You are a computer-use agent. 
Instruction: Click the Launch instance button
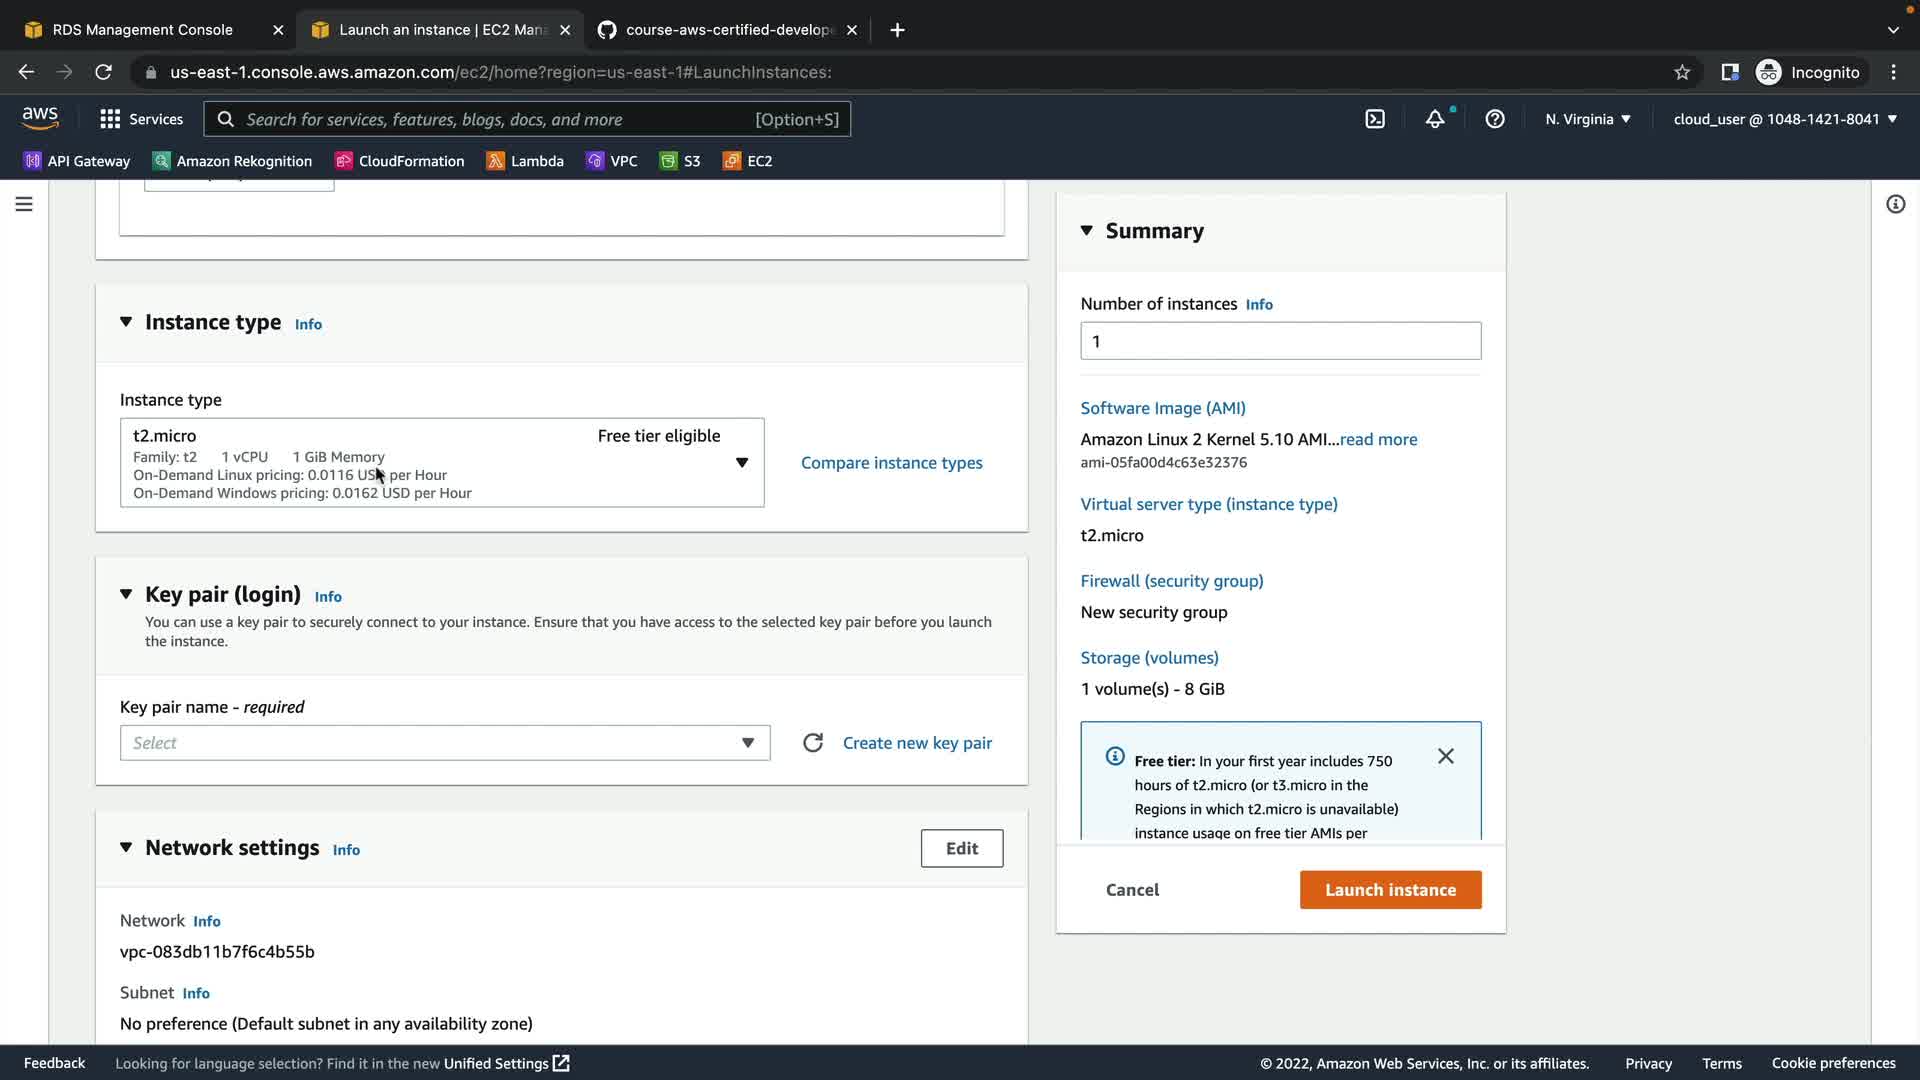1390,890
